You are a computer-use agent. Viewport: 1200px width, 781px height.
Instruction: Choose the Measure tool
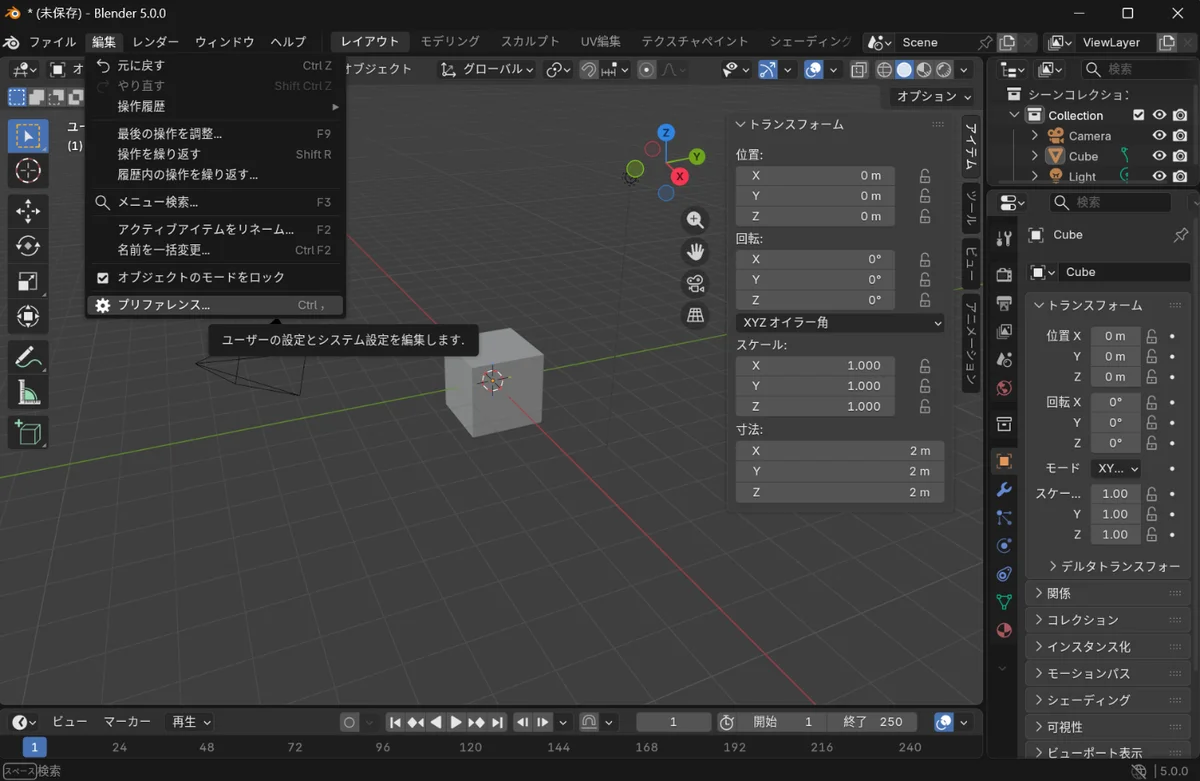(x=28, y=394)
